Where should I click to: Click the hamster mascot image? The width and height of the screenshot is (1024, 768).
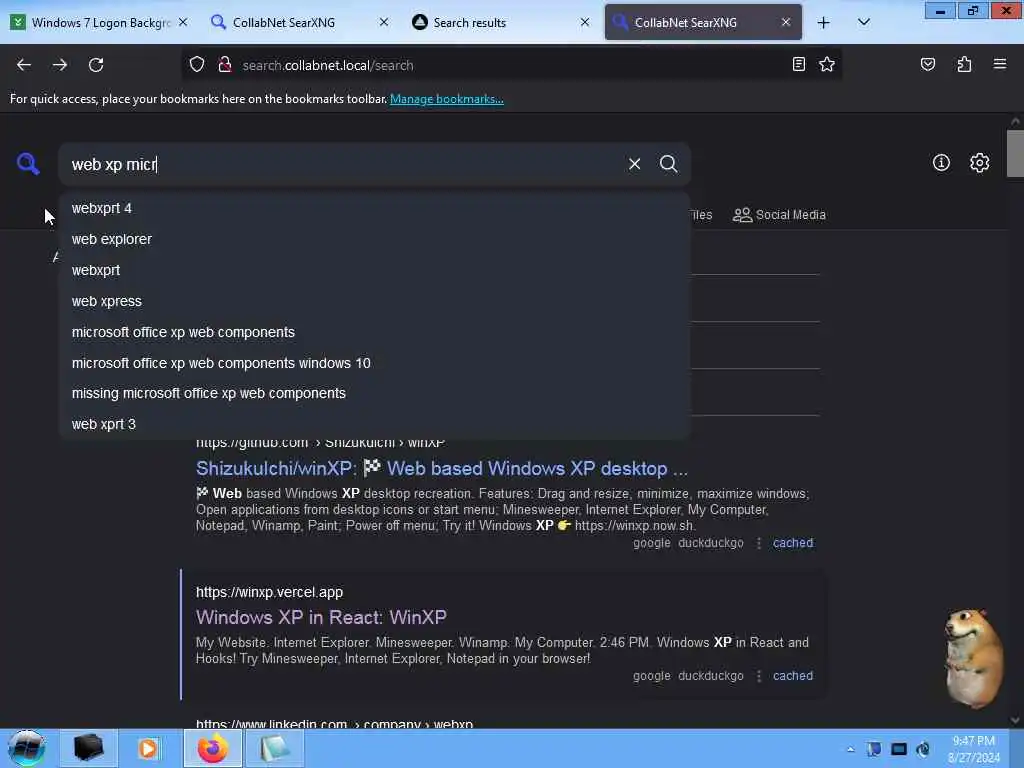(972, 658)
